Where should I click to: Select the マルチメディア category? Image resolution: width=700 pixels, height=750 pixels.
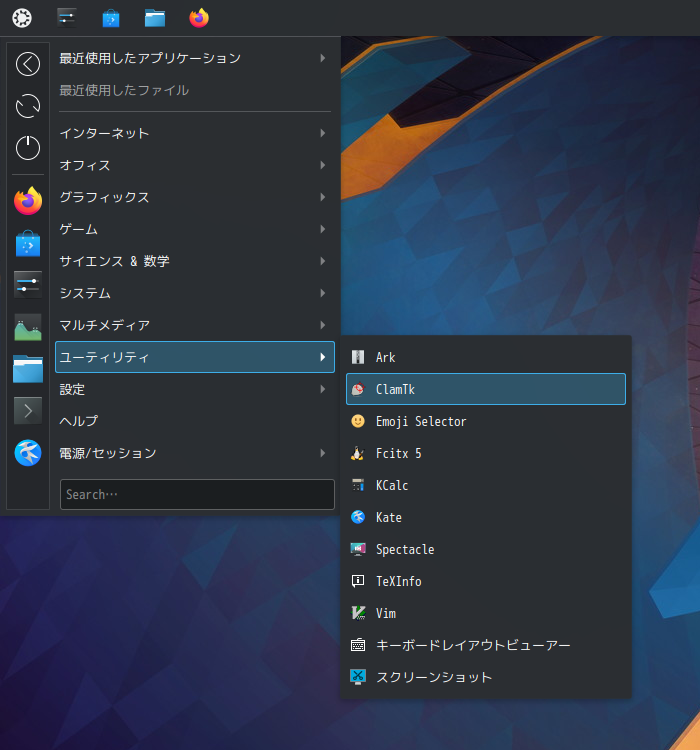point(195,325)
